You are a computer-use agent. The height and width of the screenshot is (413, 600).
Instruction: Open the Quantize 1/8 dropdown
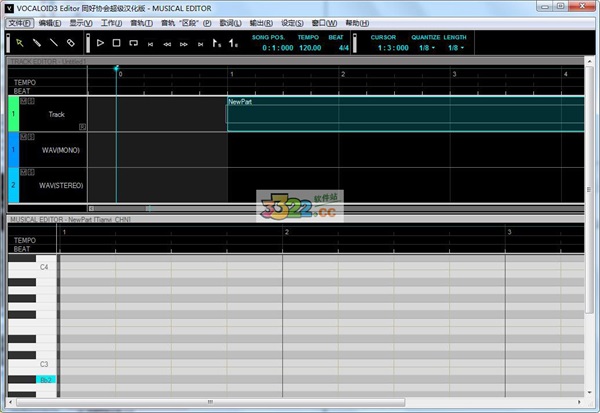click(427, 48)
